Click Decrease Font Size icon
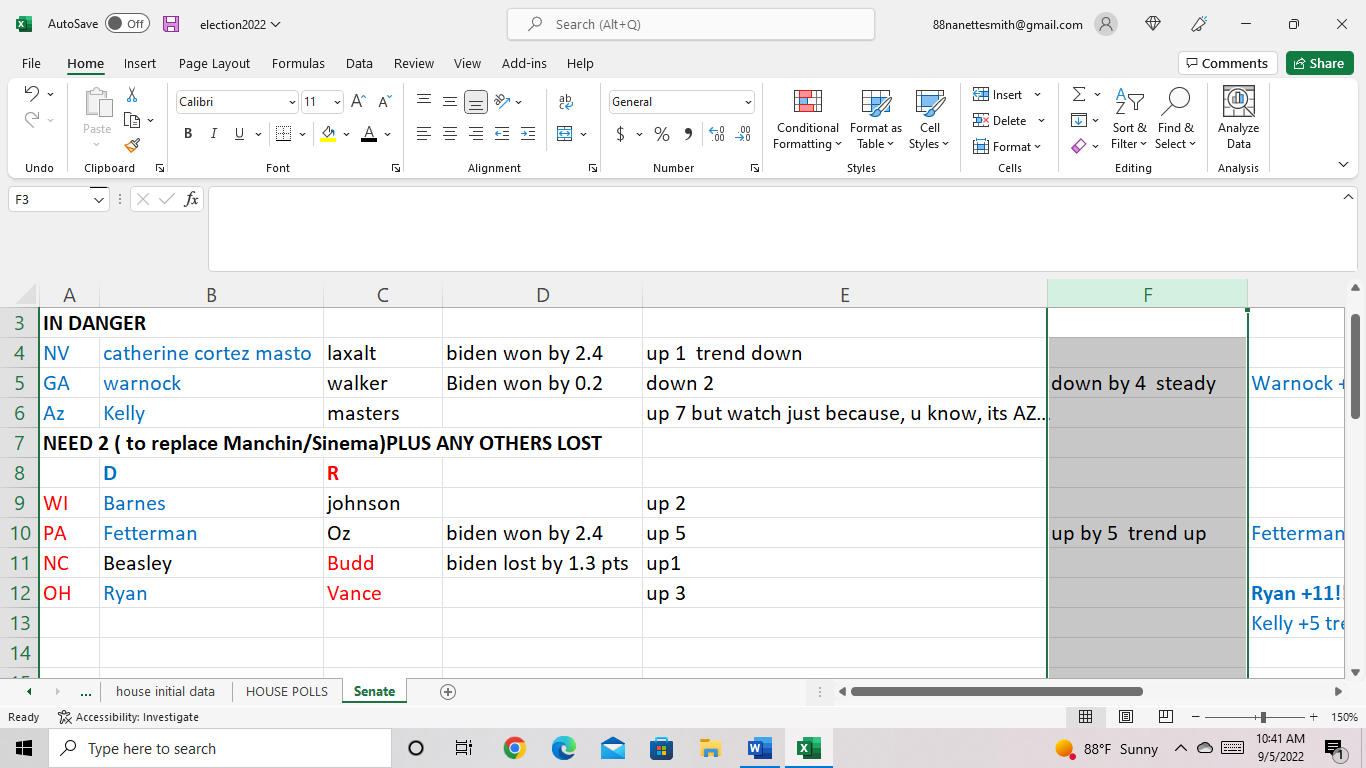 (x=385, y=102)
